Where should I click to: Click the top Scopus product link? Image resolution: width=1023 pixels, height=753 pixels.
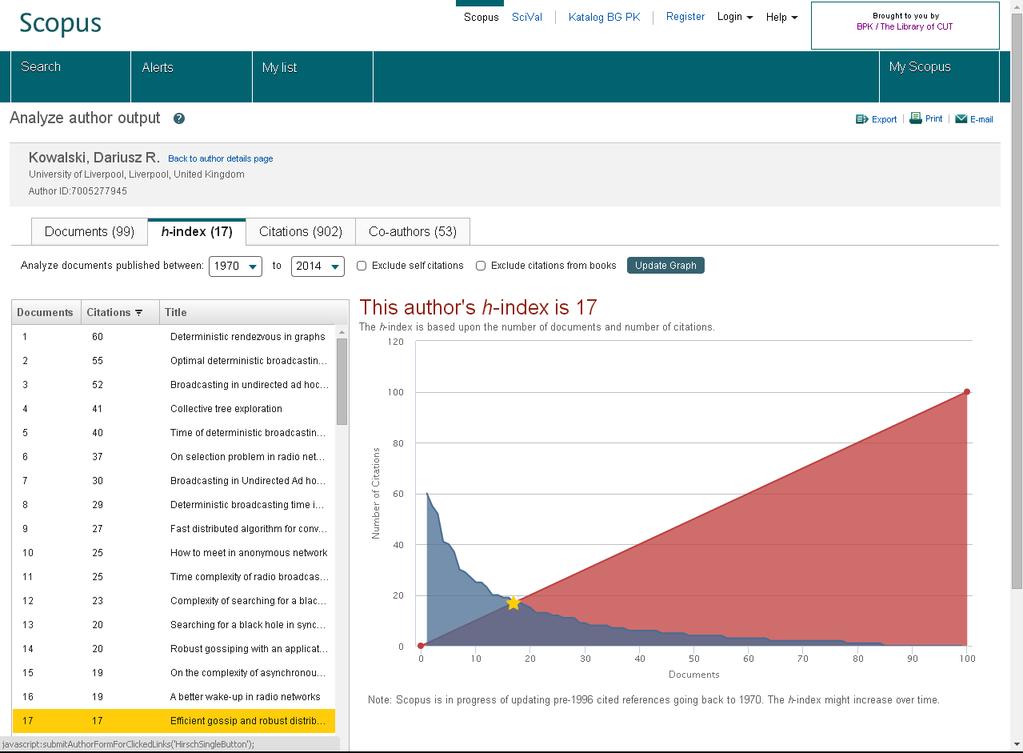point(481,17)
